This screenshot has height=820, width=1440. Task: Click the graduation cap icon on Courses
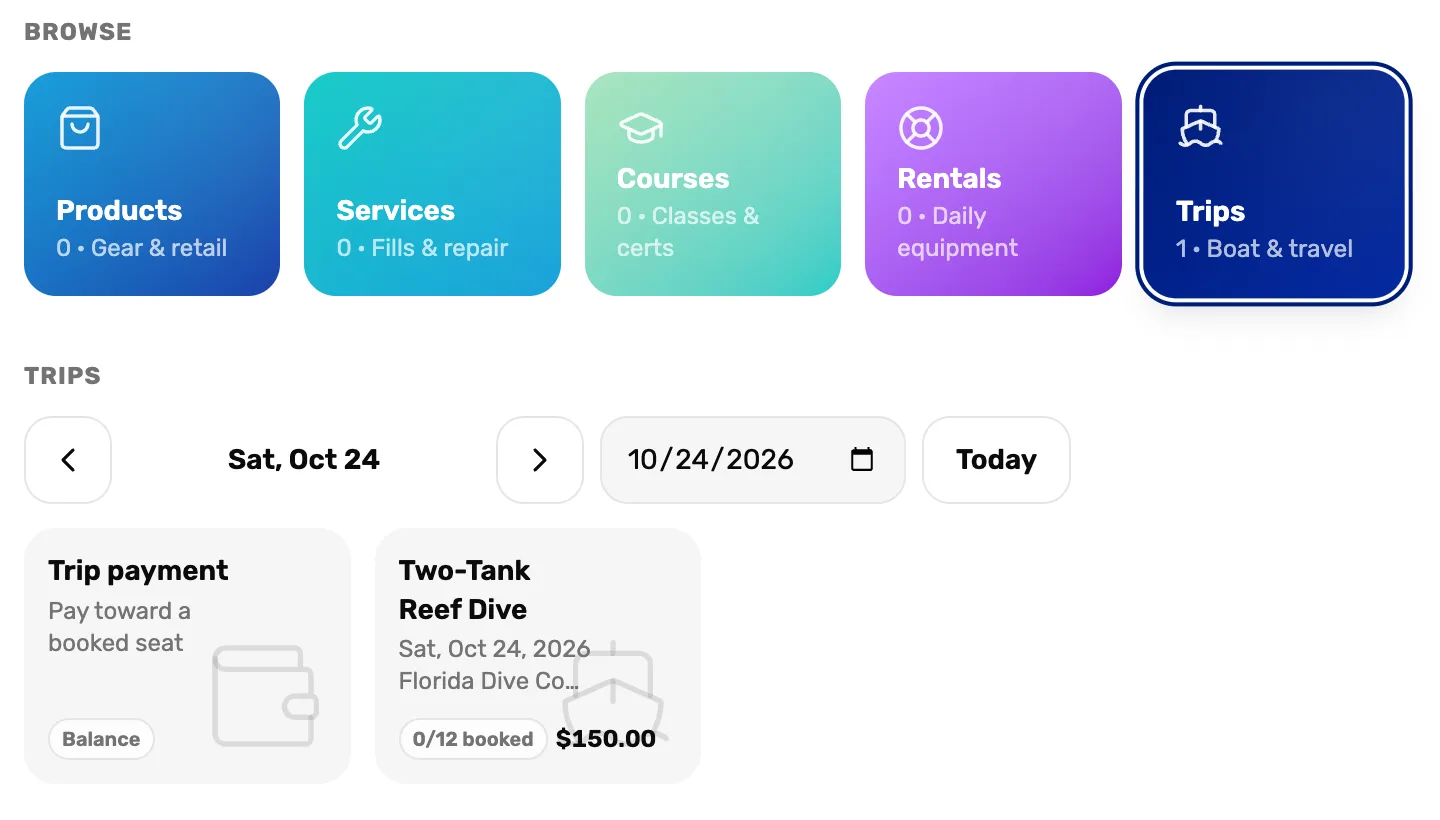[x=641, y=128]
